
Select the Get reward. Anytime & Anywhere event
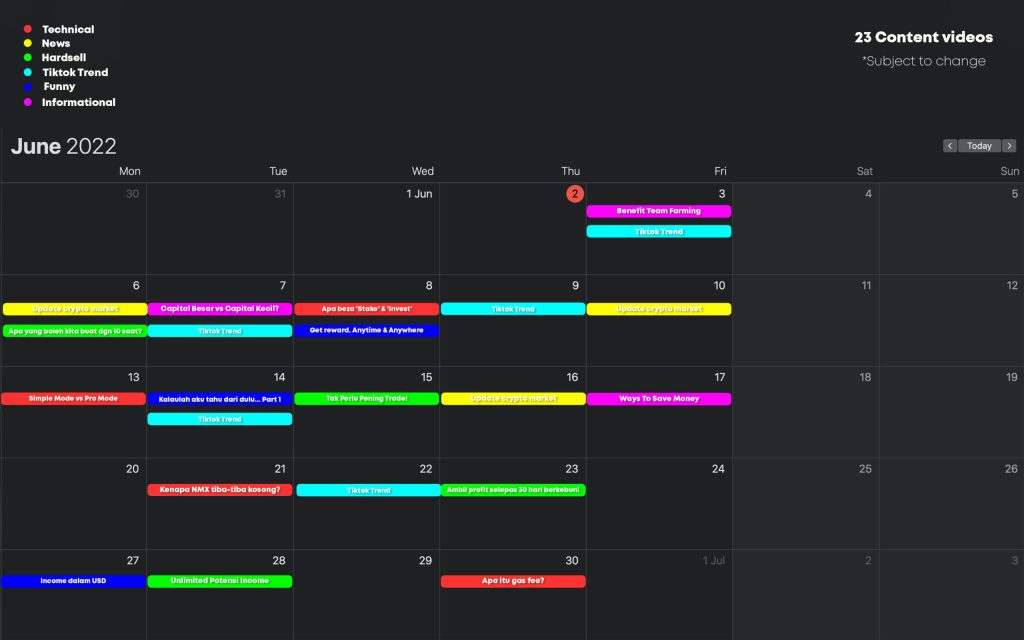[366, 330]
